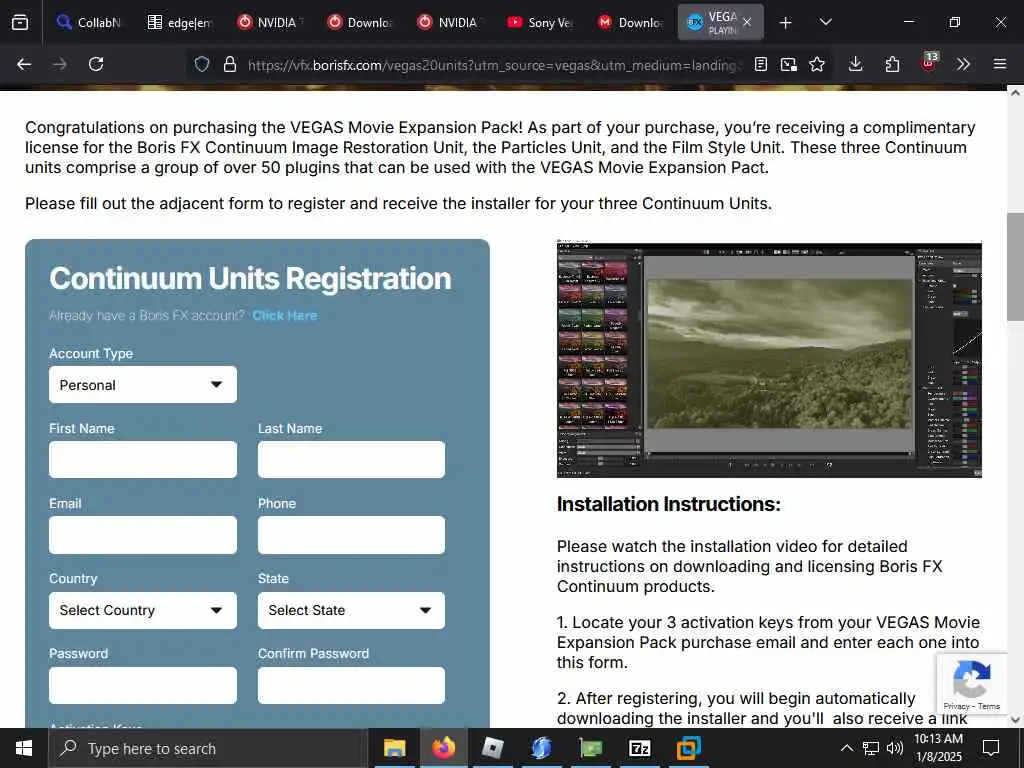Toggle reader view icon
Screen dimensions: 1024x768
point(761,64)
